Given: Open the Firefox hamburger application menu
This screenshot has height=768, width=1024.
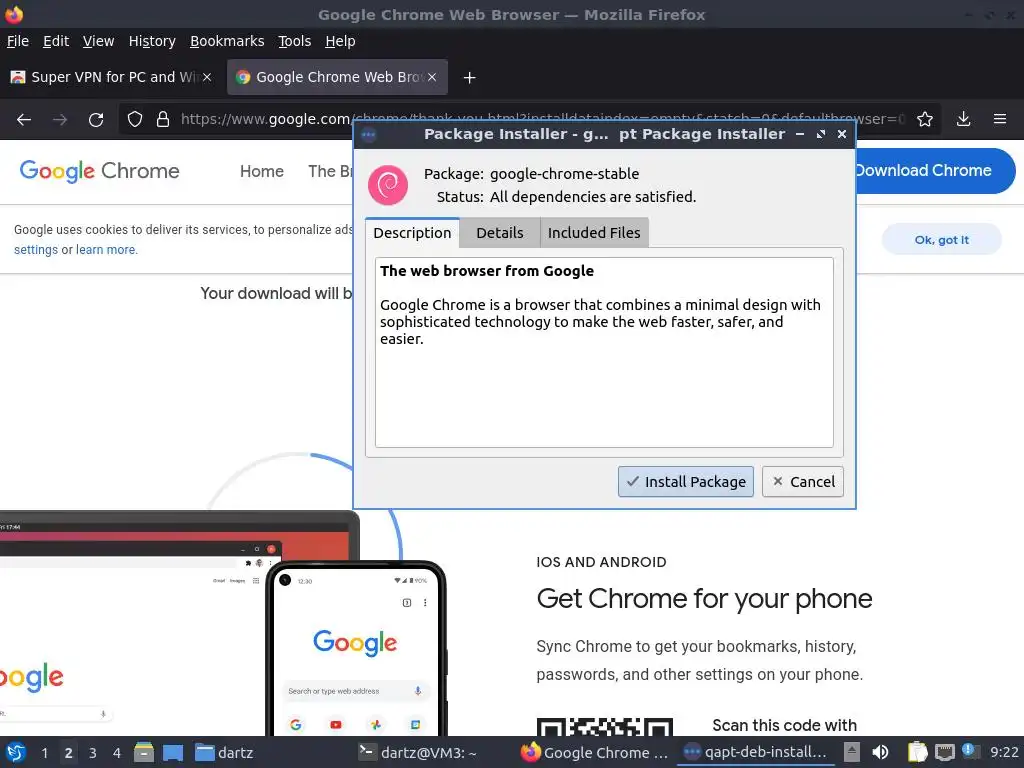Looking at the screenshot, I should 1000,120.
